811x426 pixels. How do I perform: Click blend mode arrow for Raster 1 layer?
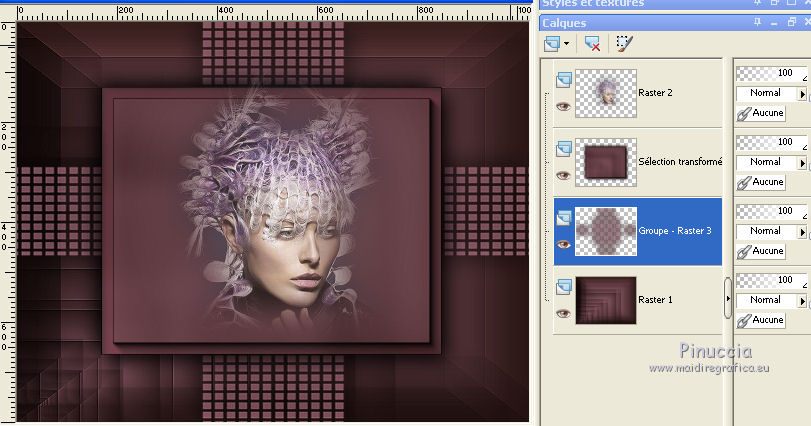click(x=802, y=301)
